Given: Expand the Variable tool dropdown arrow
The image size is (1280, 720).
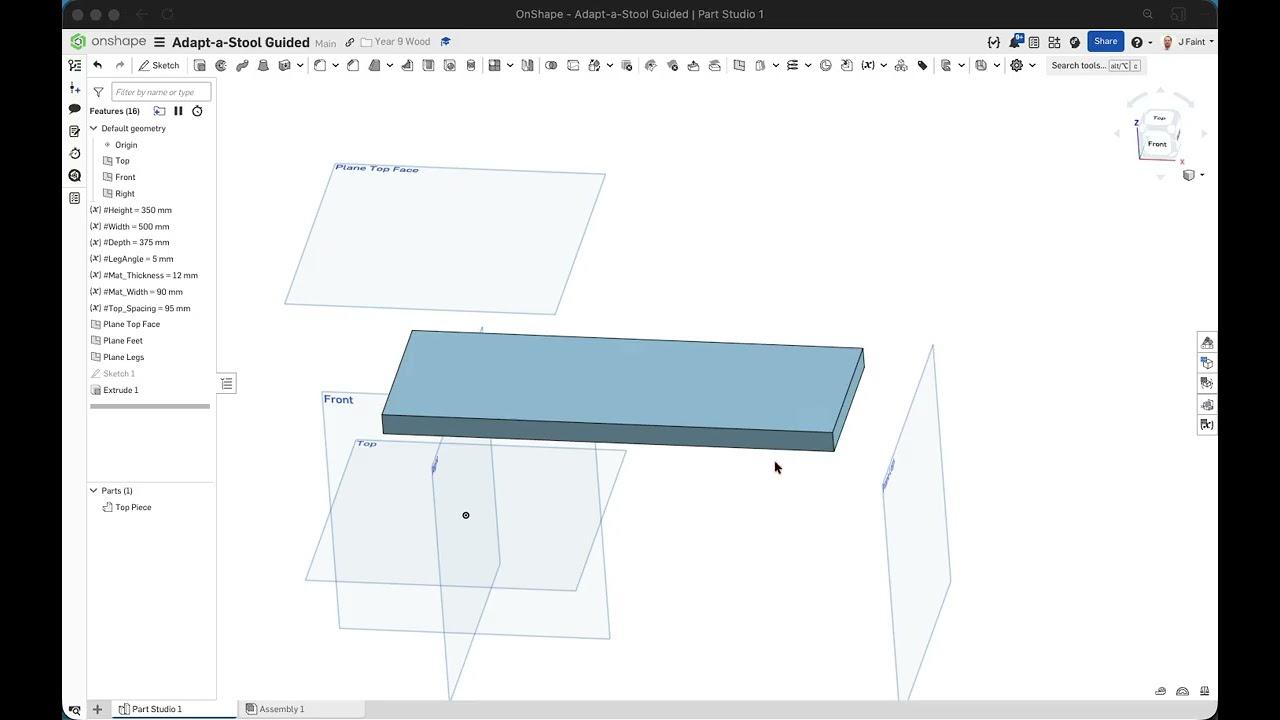Looking at the screenshot, I should [883, 65].
